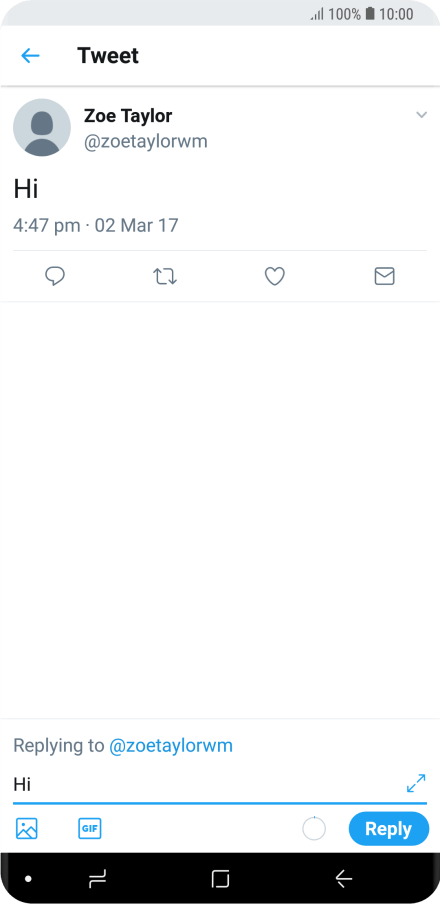Open @zoetaylorwm link in Replying to
440x904 pixels.
tap(171, 745)
